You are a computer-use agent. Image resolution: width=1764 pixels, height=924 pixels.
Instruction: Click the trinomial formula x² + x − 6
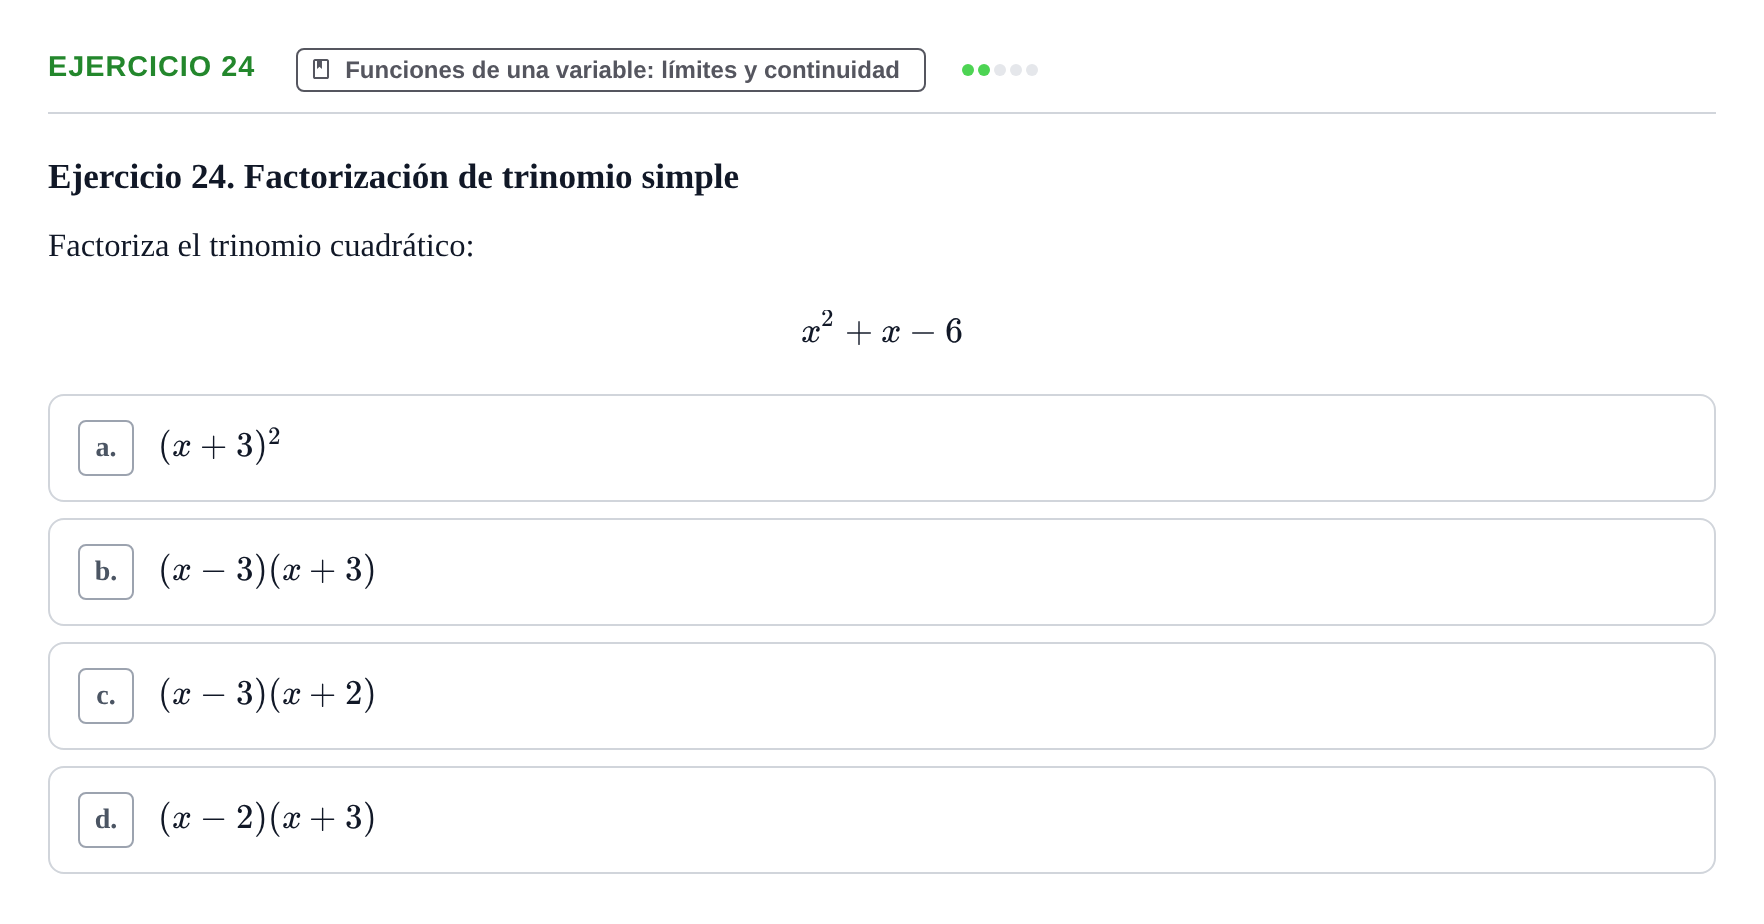[882, 330]
